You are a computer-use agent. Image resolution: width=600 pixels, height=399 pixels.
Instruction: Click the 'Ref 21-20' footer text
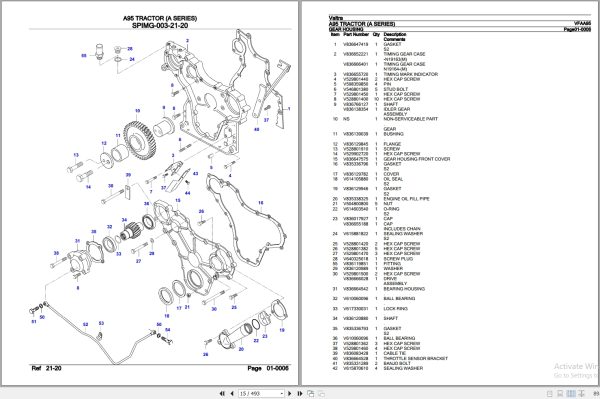coord(46,368)
